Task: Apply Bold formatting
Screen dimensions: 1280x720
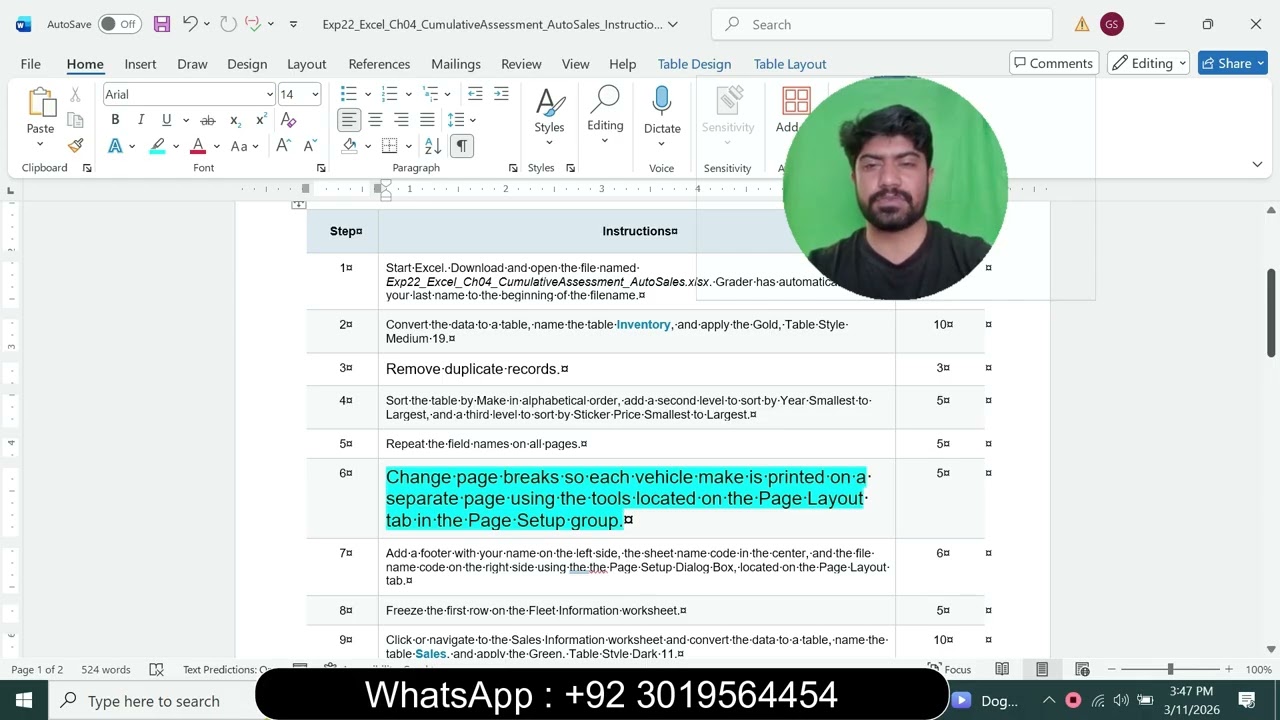Action: (x=115, y=120)
